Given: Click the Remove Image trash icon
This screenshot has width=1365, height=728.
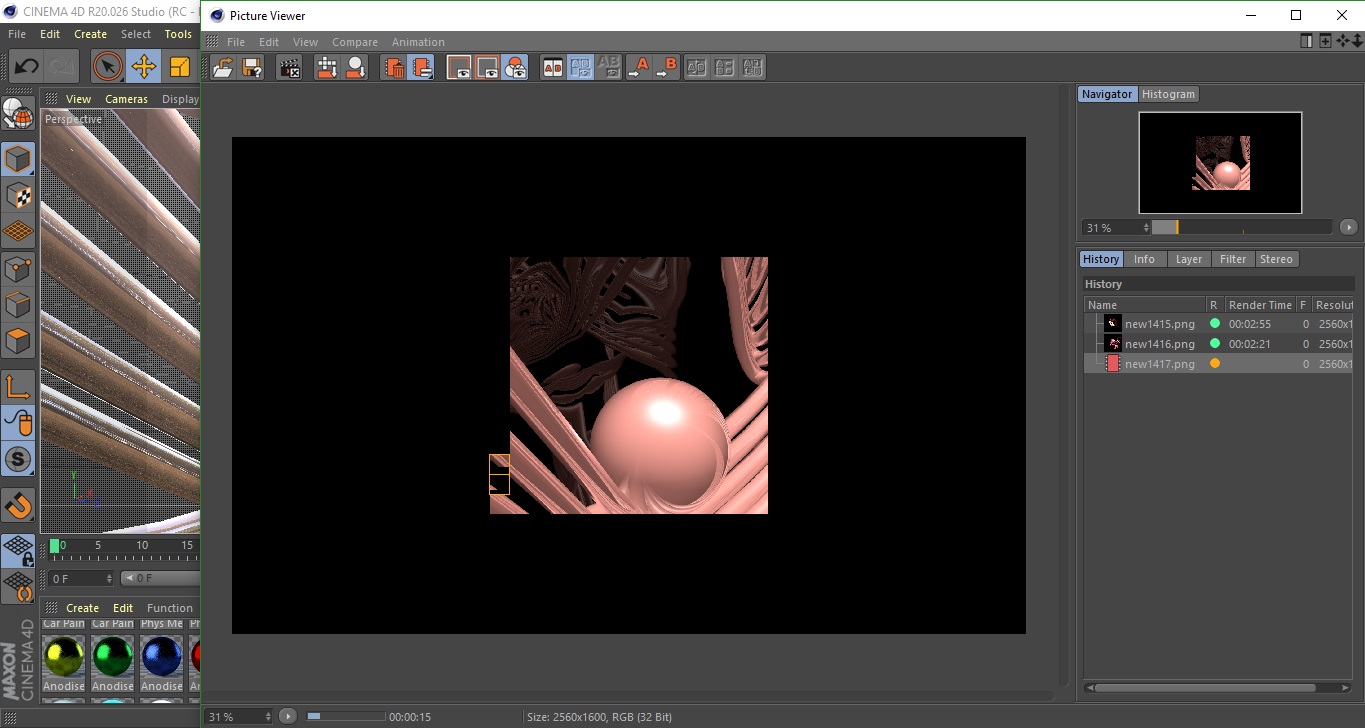Looking at the screenshot, I should pyautogui.click(x=394, y=68).
